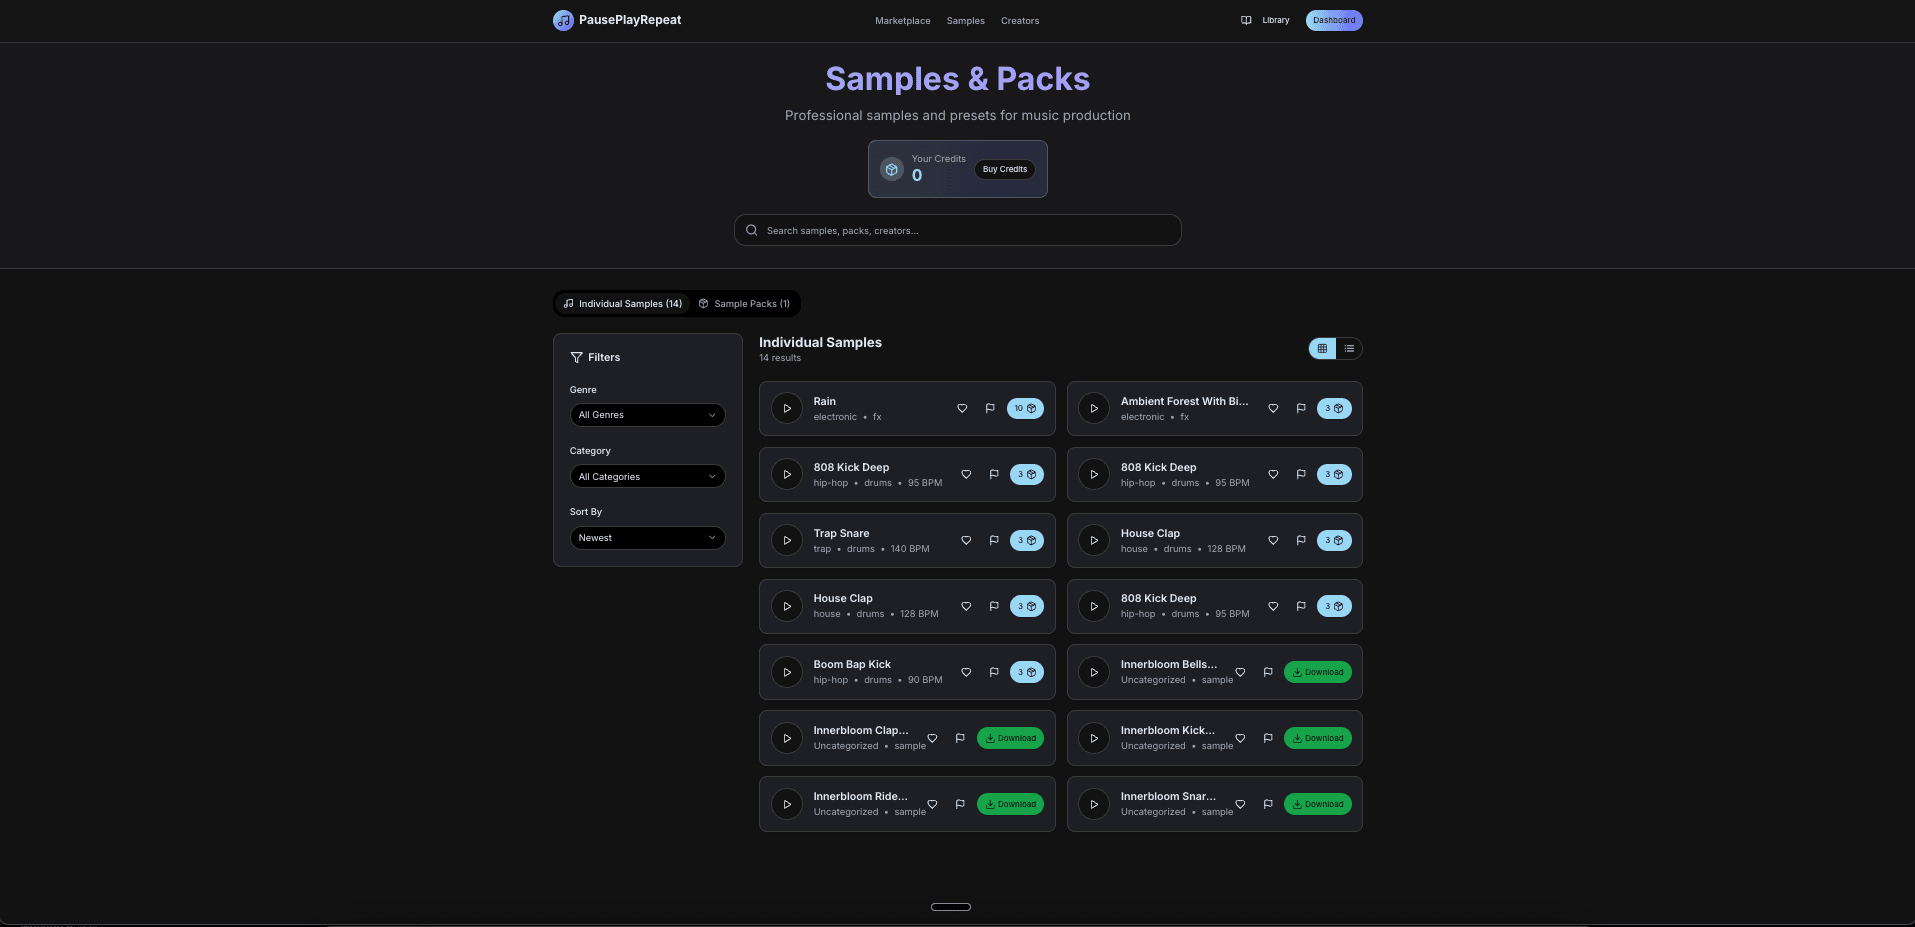Click the samples search input field
Viewport: 1915px width, 927px height.
tap(957, 230)
